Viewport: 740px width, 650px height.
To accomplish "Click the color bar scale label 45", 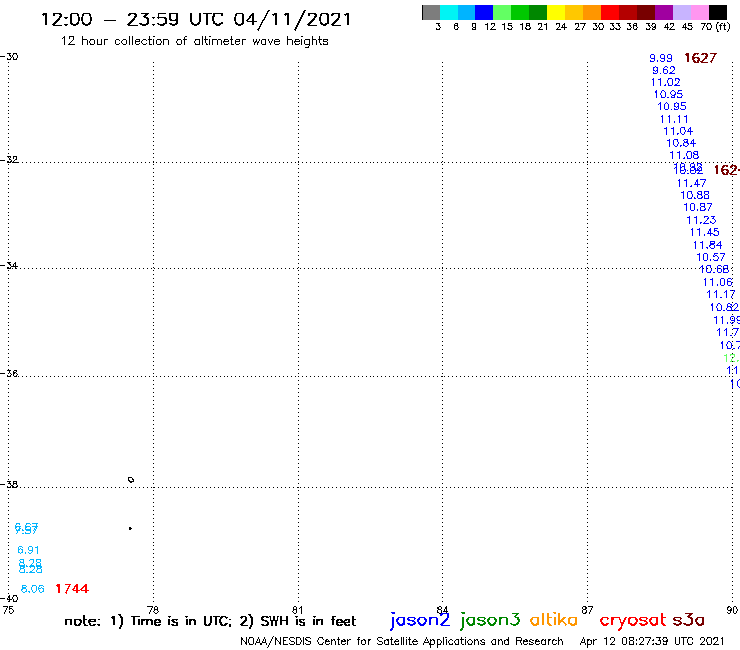I will [x=688, y=27].
